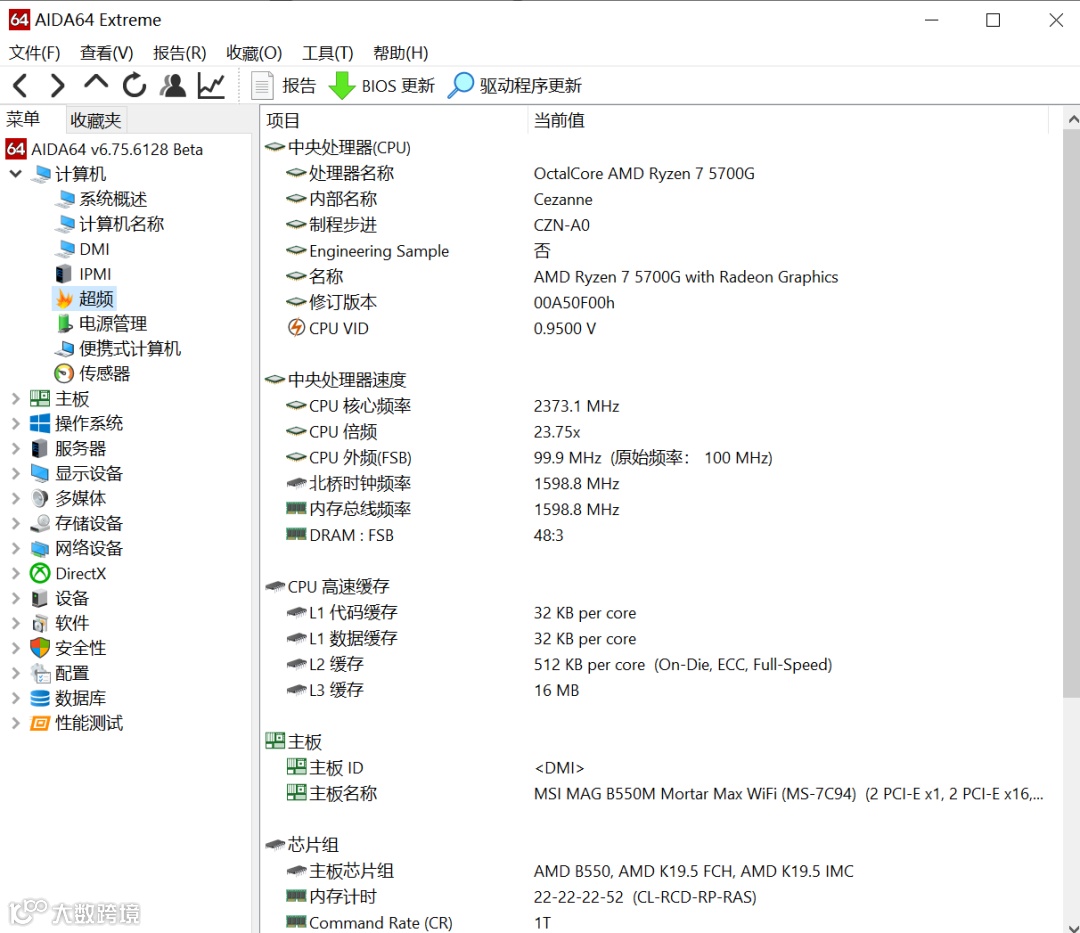Open the 报告(R) menu
Viewport: 1080px width, 933px height.
(180, 53)
